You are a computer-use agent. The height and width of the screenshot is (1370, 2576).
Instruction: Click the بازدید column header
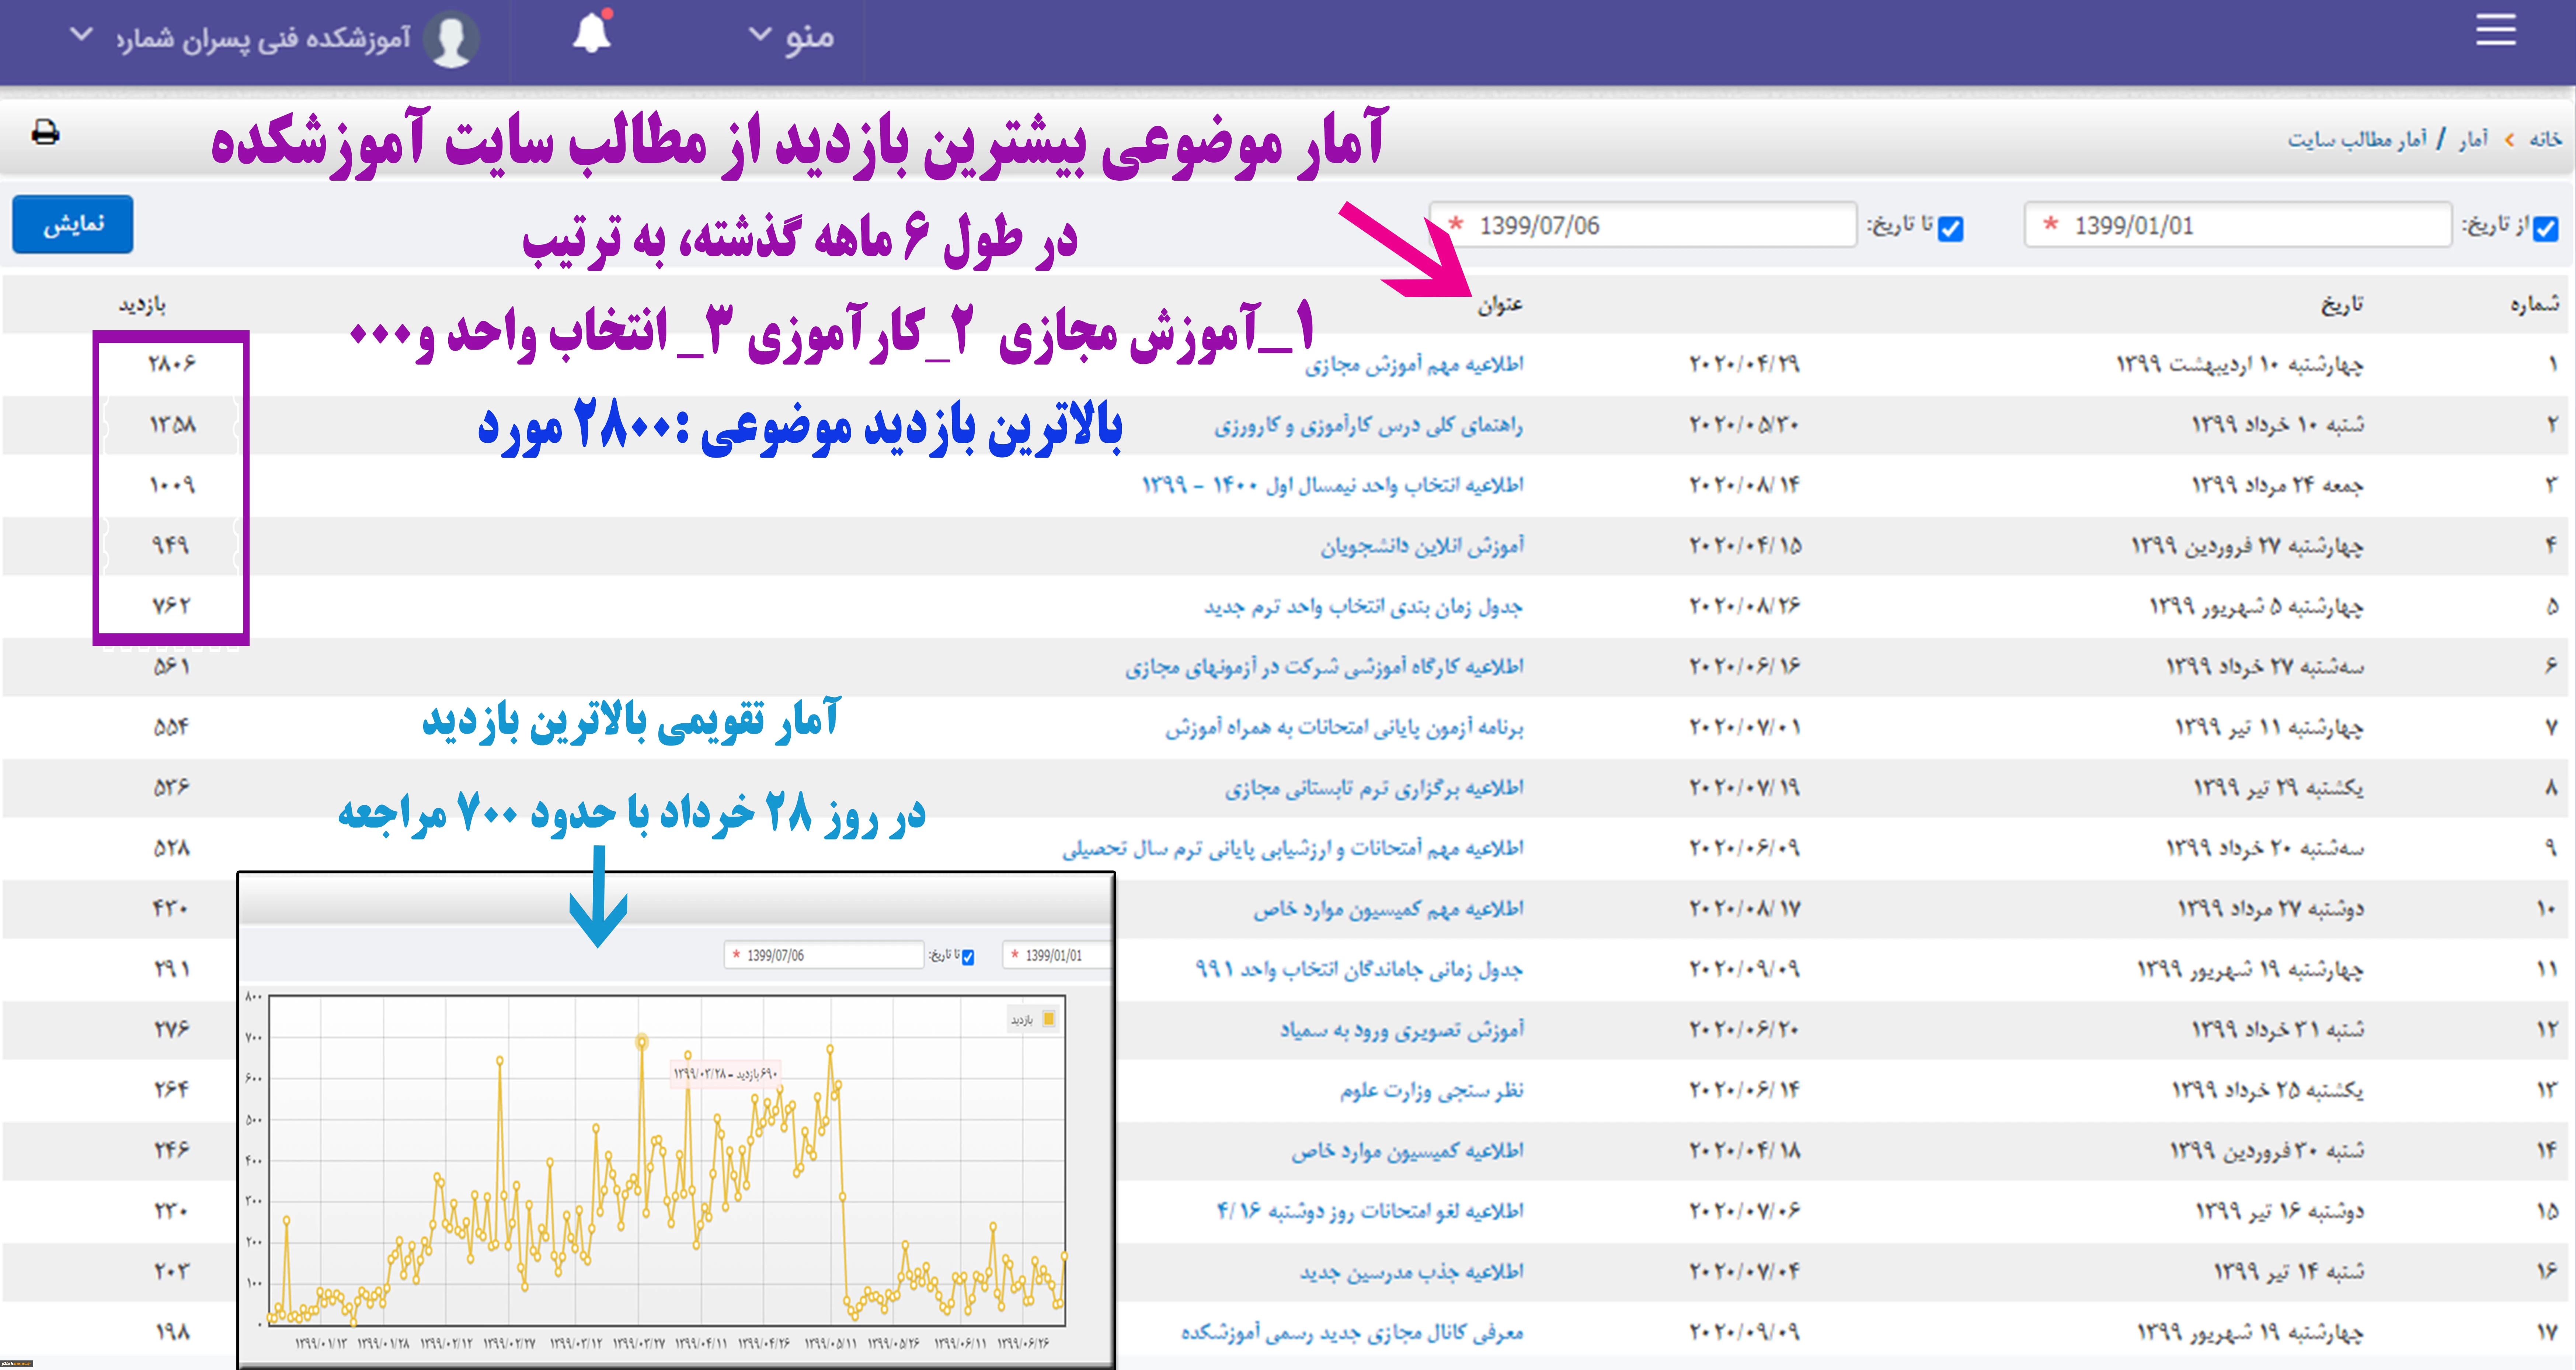point(142,304)
